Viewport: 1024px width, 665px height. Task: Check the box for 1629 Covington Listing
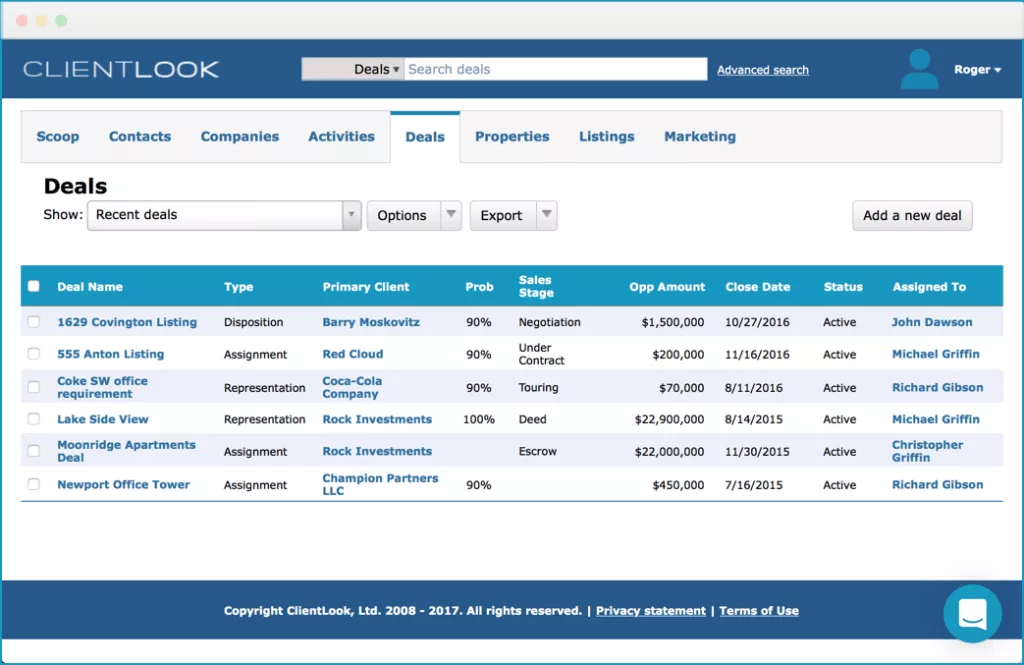34,322
